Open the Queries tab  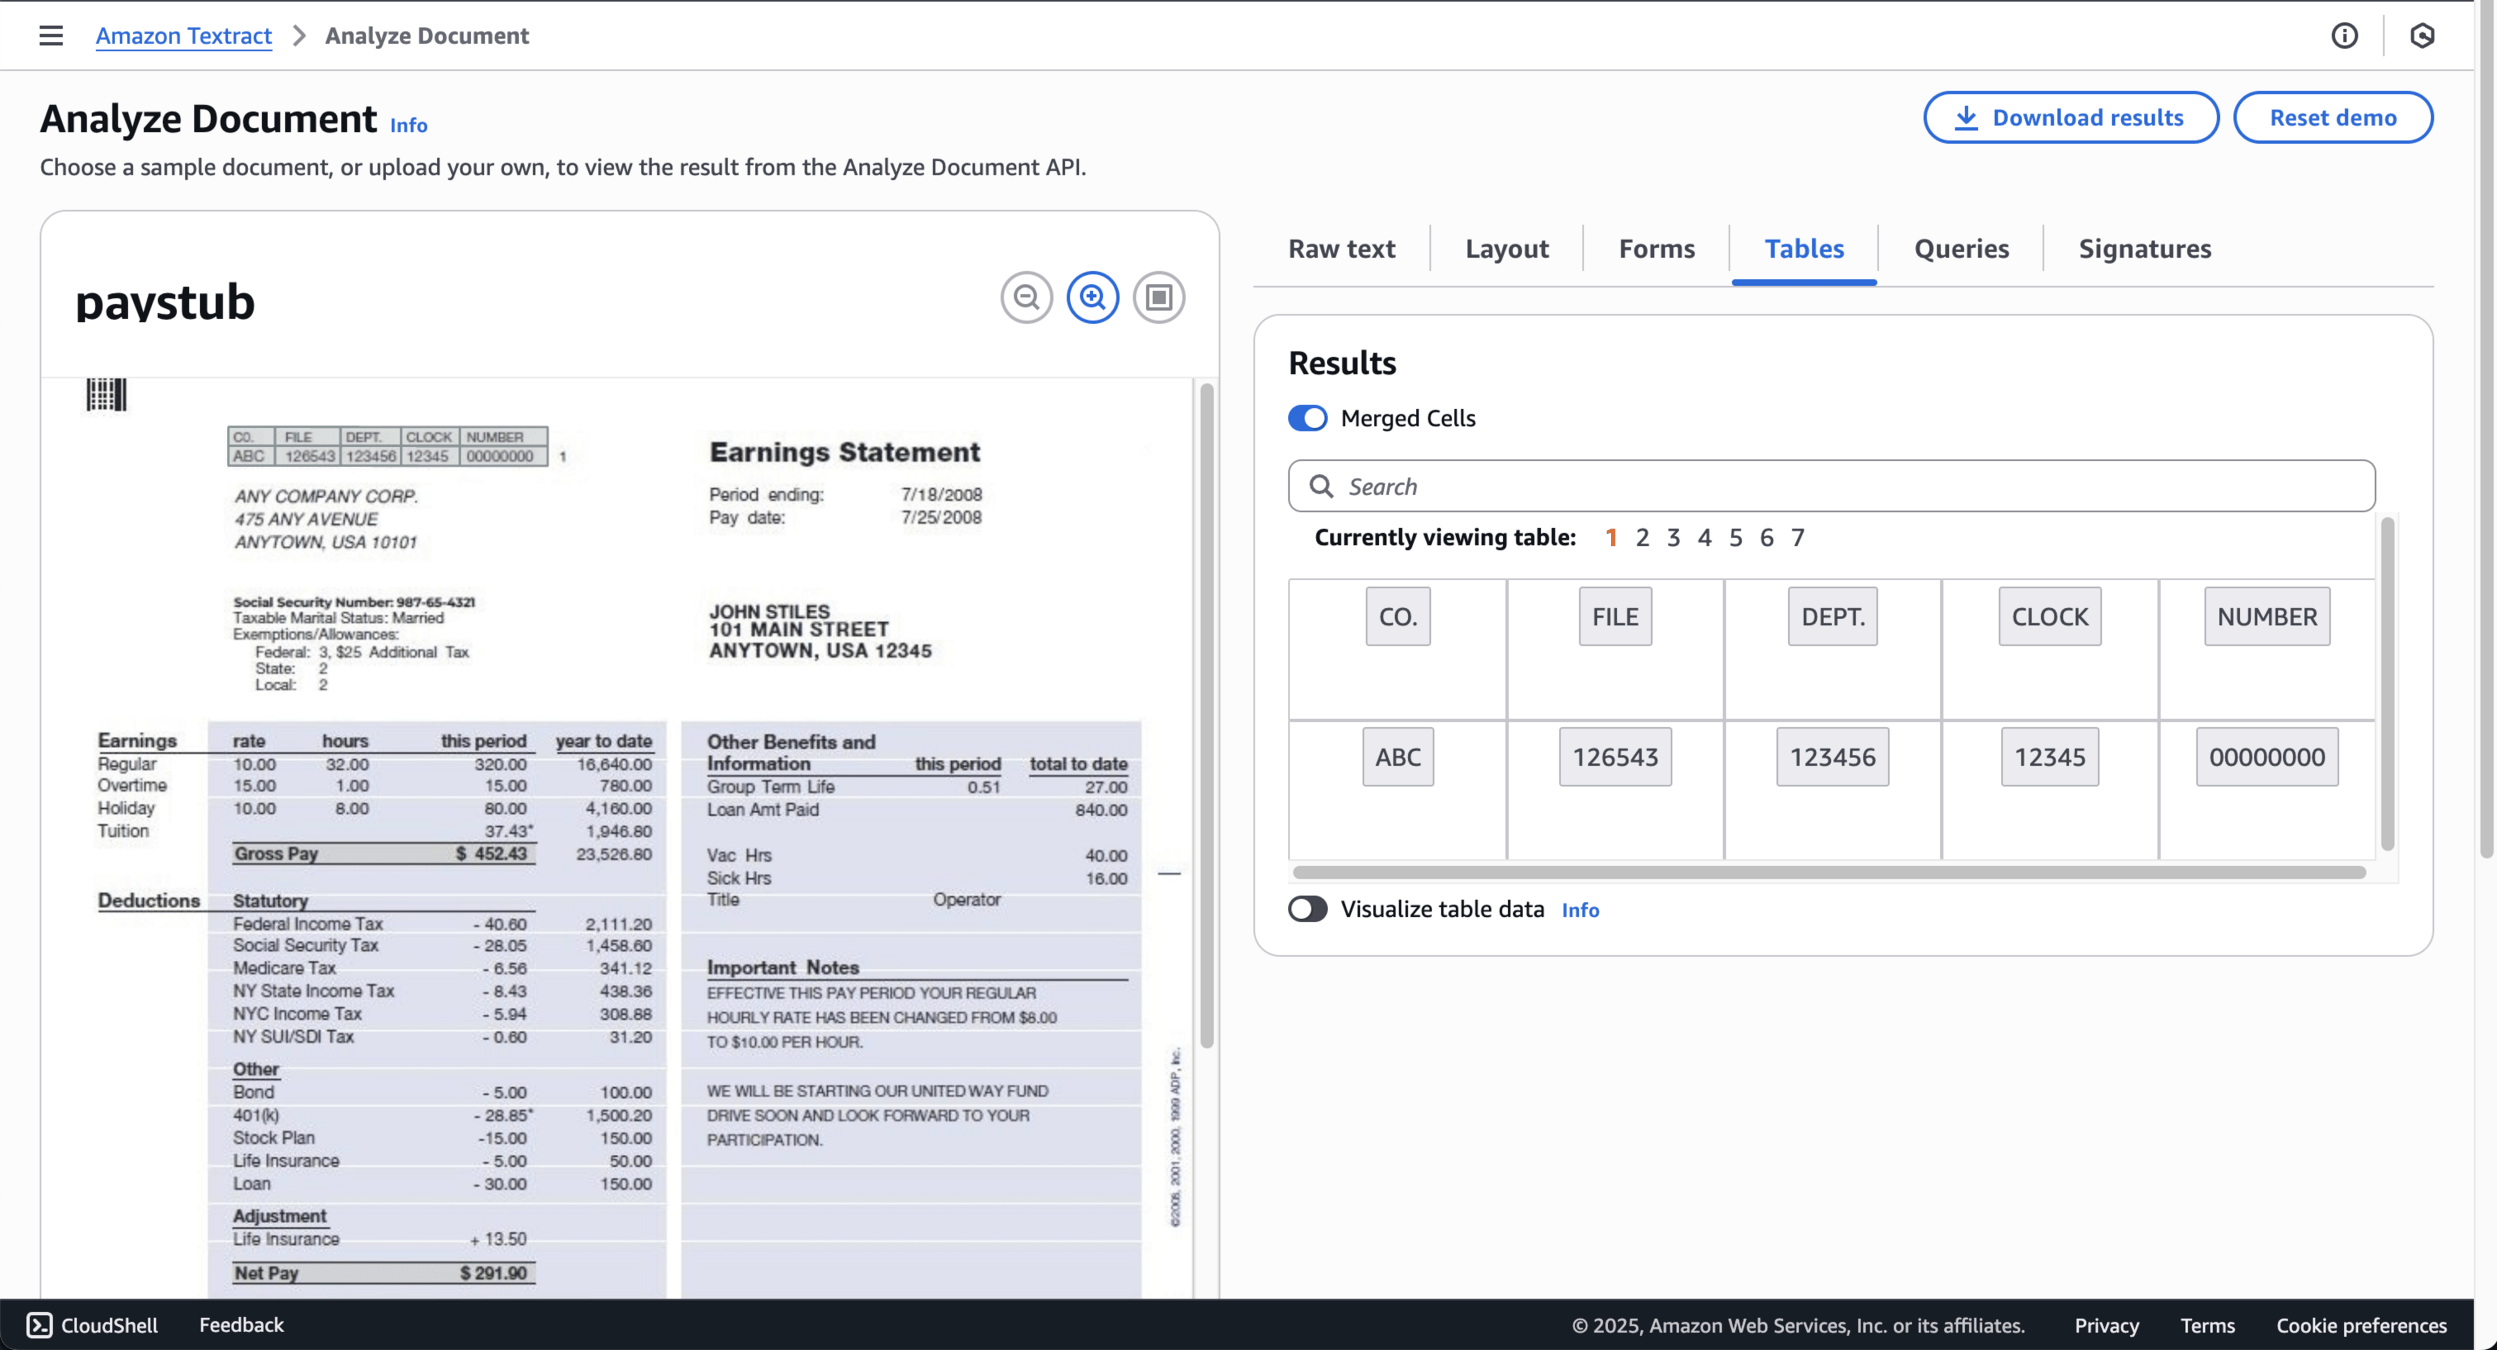[x=1960, y=249]
